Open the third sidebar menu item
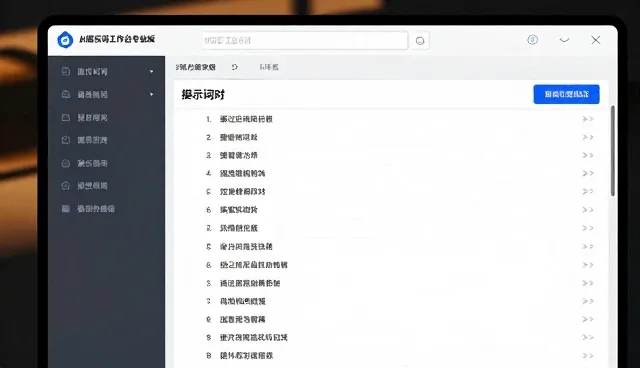 pos(107,117)
